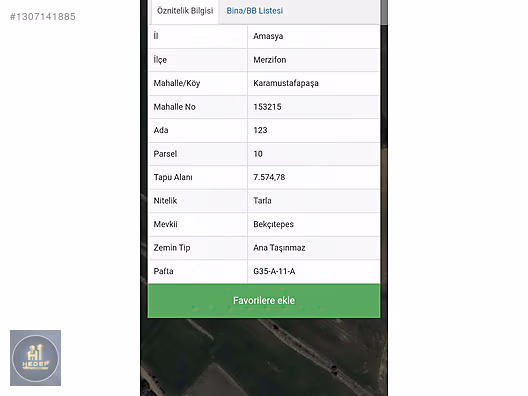Click the Zemin Tip value Ana Taşınmaz
This screenshot has width=528, height=396.
[x=279, y=248]
